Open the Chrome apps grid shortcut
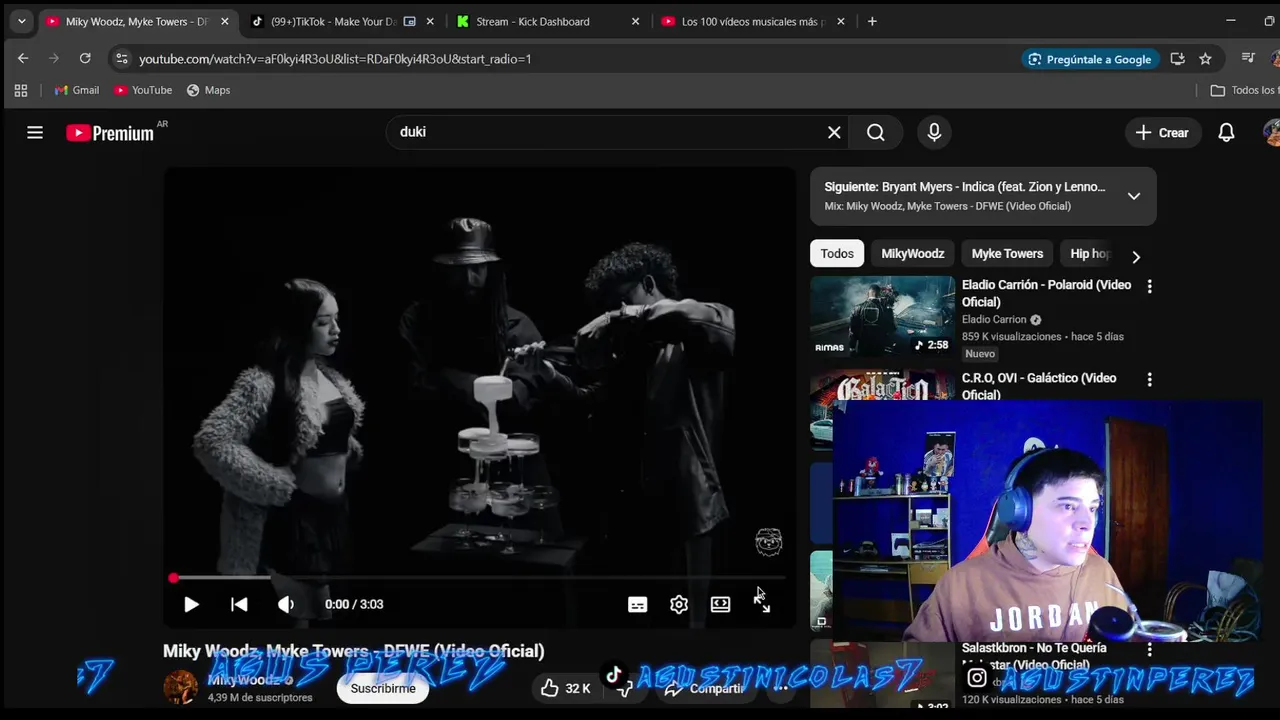 coord(21,90)
